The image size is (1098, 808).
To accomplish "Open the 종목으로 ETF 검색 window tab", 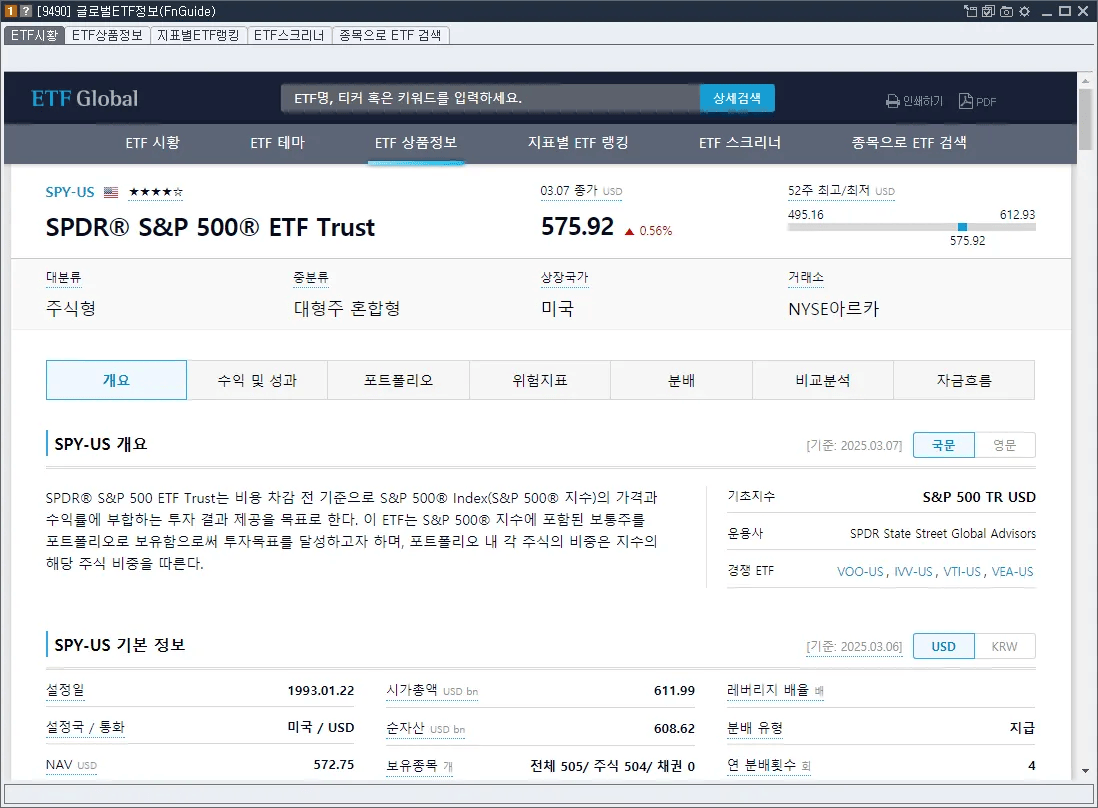I will click(390, 35).
